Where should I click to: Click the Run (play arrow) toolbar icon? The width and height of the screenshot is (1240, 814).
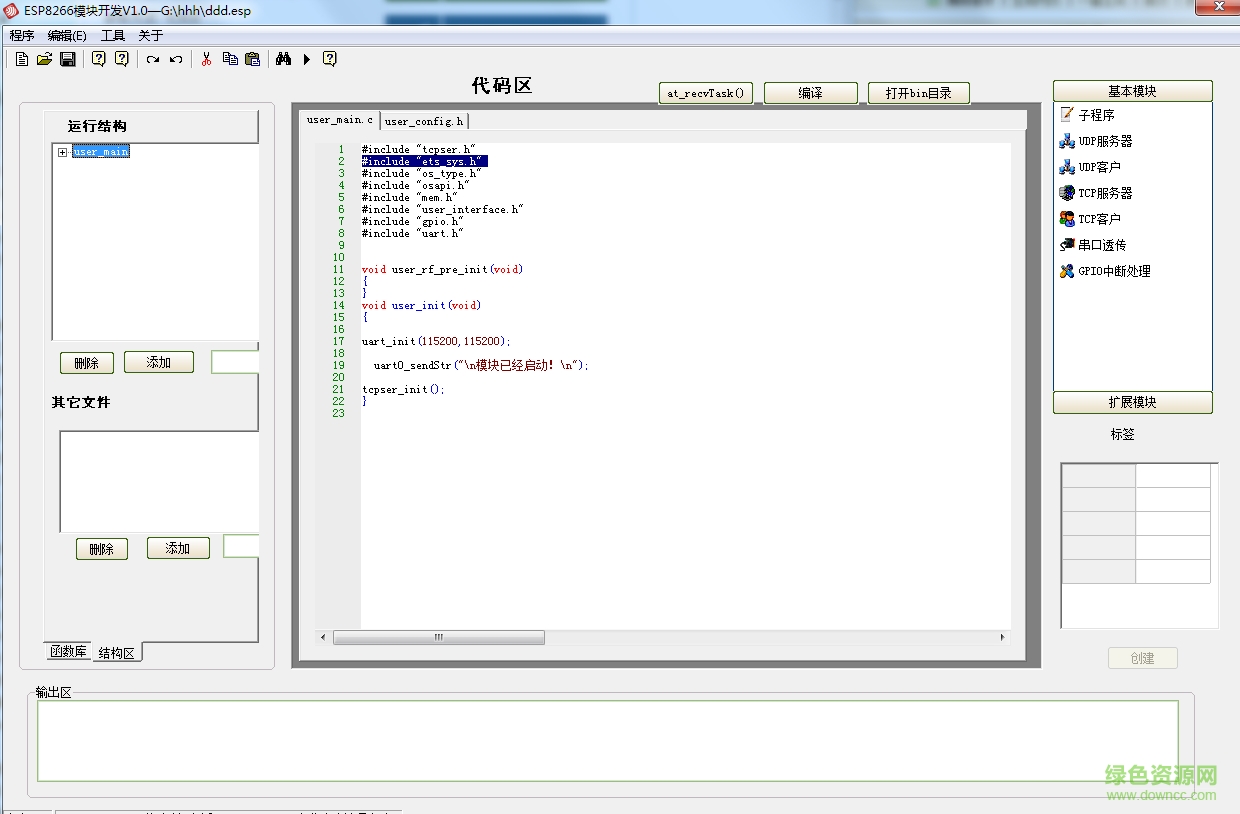click(308, 59)
